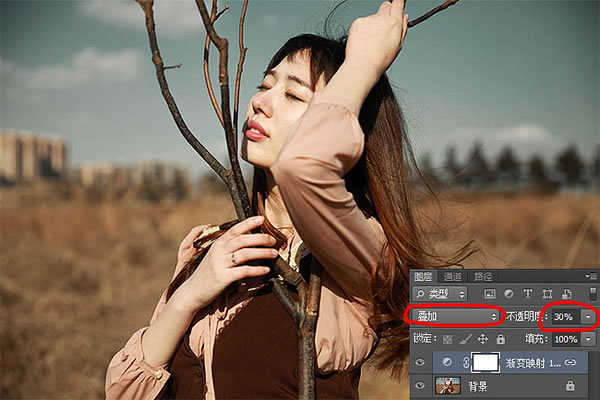The image size is (600, 400).
Task: Filter layers by shape layer icon
Action: click(547, 295)
